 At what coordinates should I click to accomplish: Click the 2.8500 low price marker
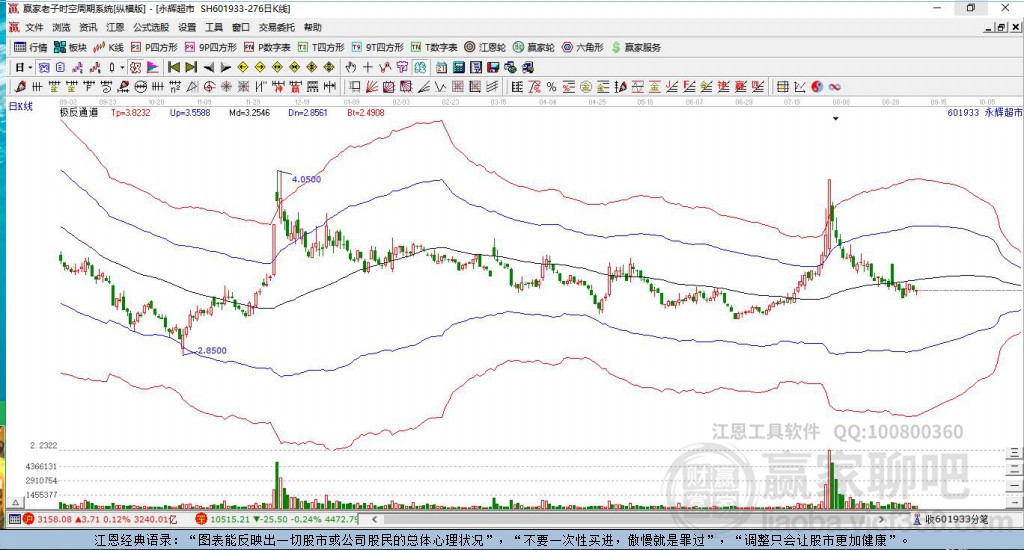[x=212, y=350]
